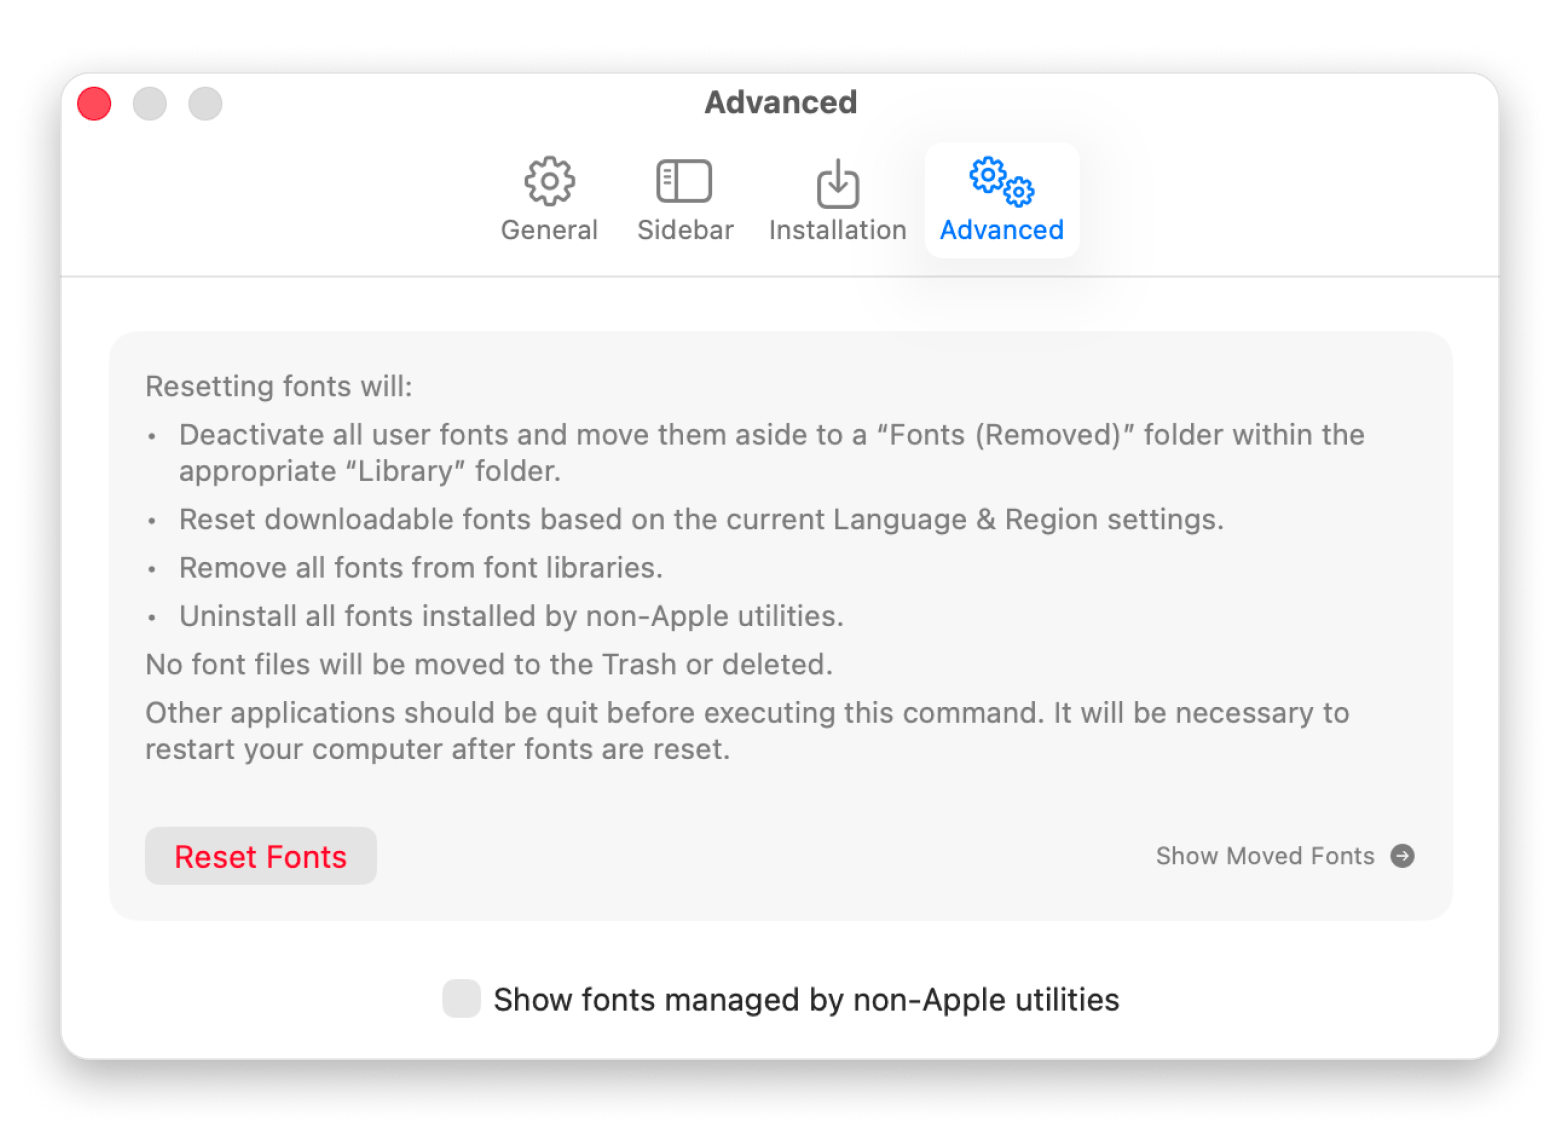Switch to the Sidebar tab
The height and width of the screenshot is (1140, 1560).
684,198
